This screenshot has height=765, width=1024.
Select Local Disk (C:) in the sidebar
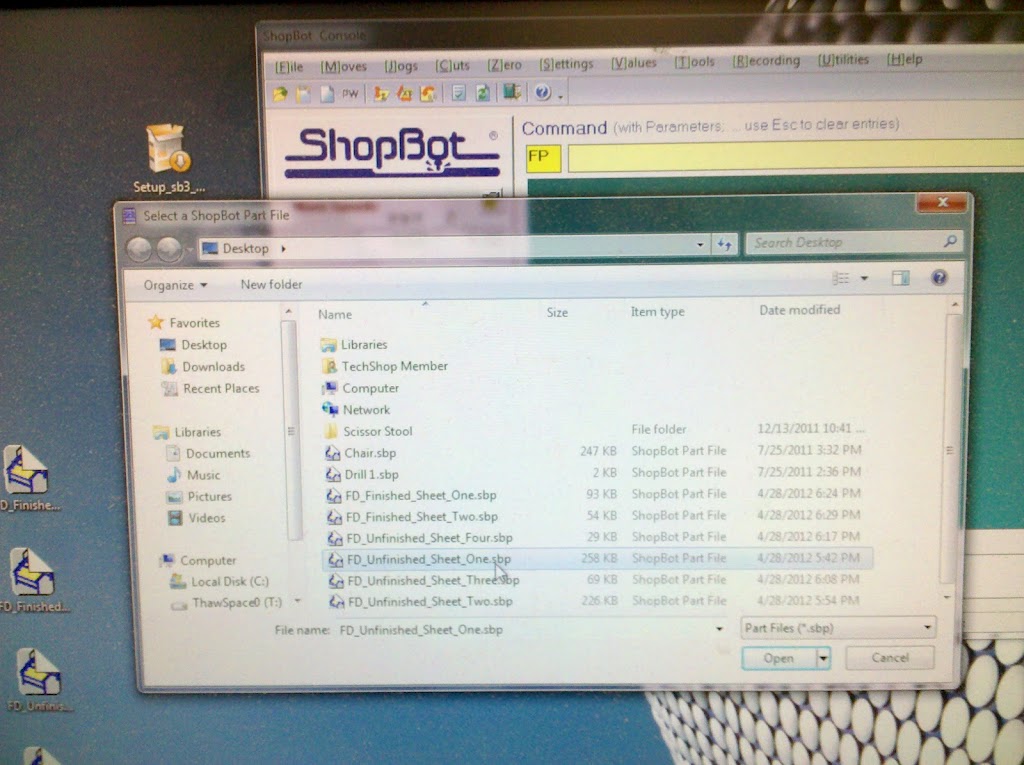[x=219, y=581]
